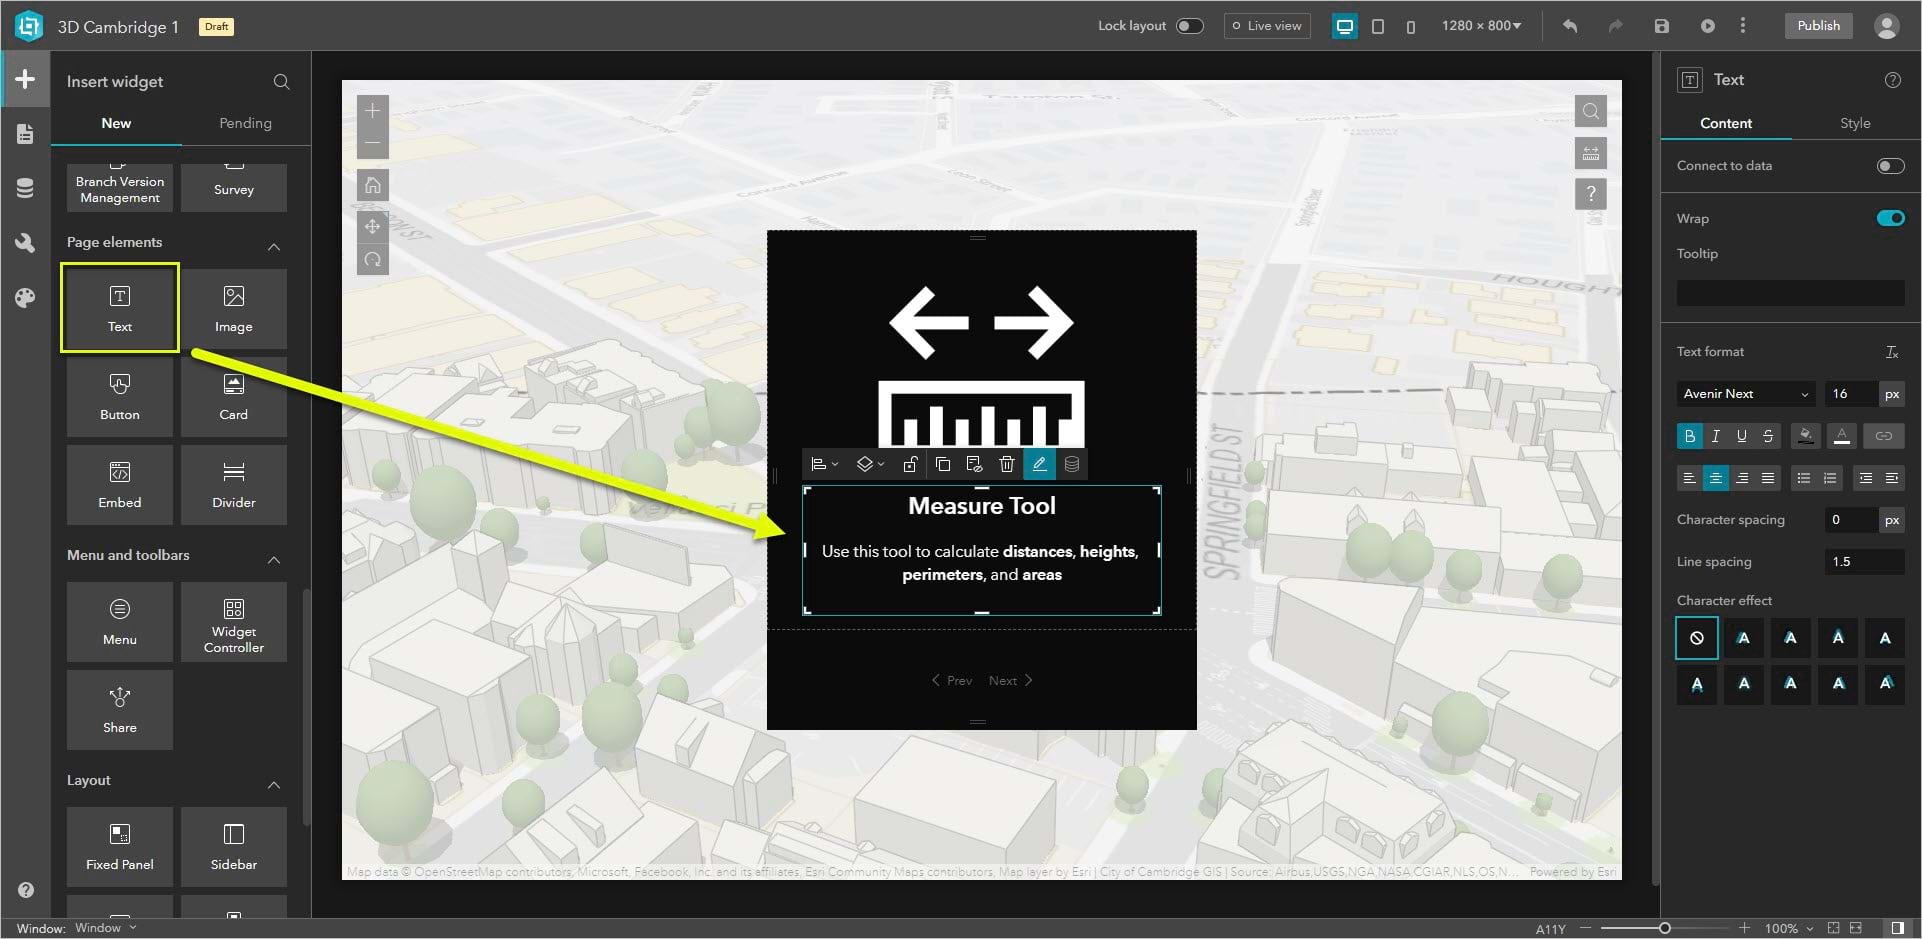Duplicate the text widget from the floating toolbar
This screenshot has height=939, width=1922.
(942, 463)
